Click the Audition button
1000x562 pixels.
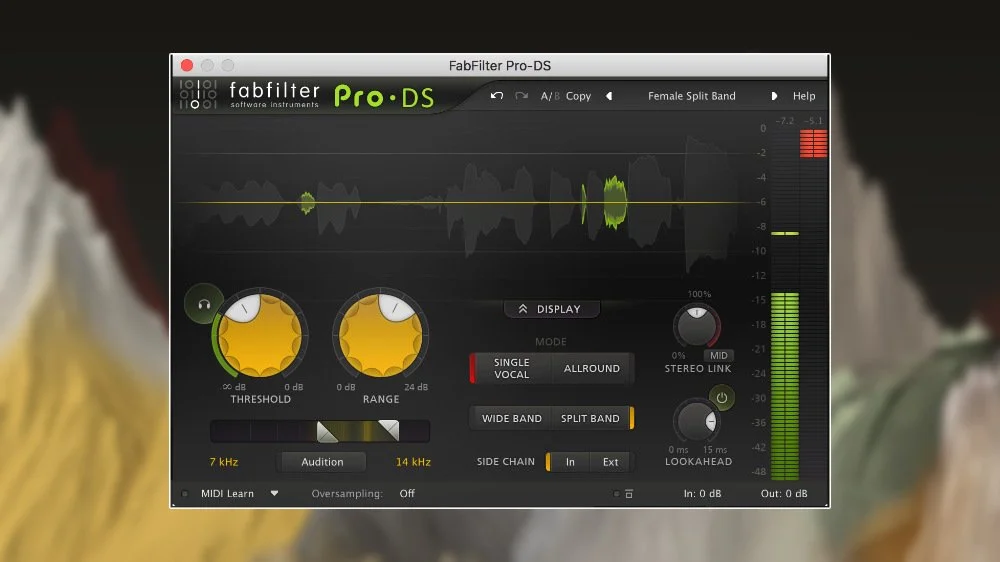322,462
